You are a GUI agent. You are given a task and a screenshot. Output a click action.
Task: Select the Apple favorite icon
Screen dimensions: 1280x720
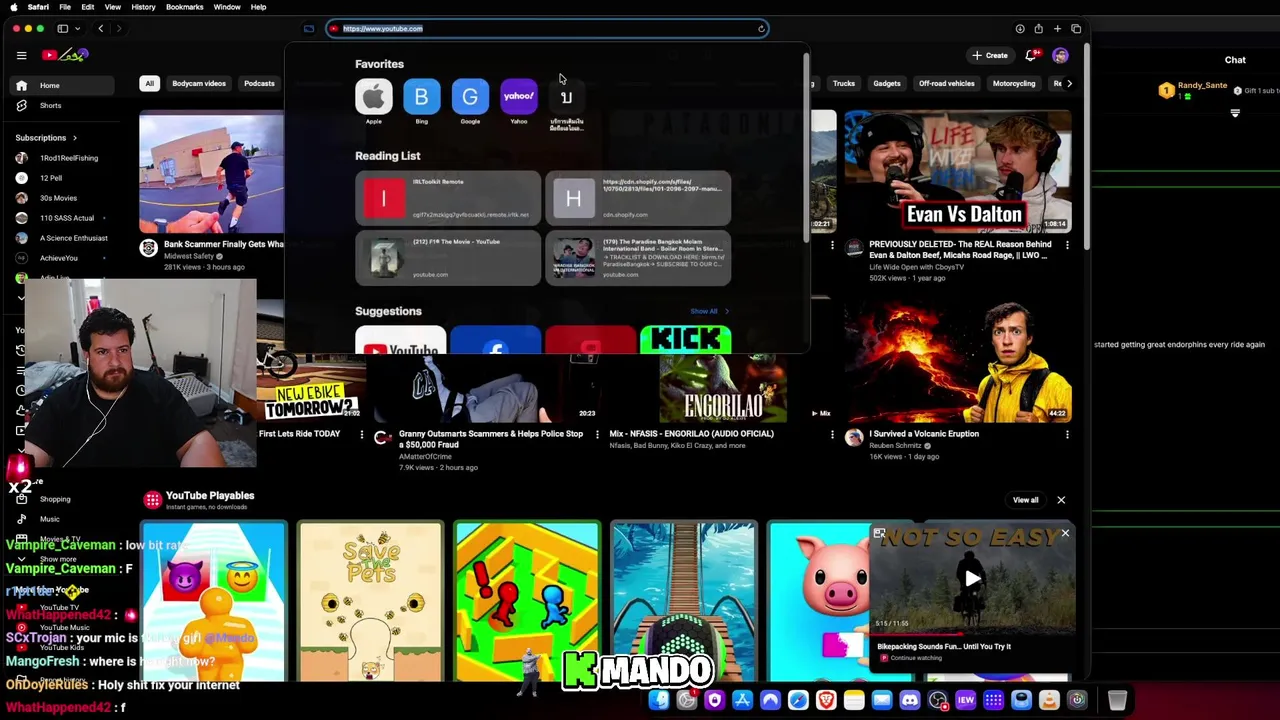[373, 97]
